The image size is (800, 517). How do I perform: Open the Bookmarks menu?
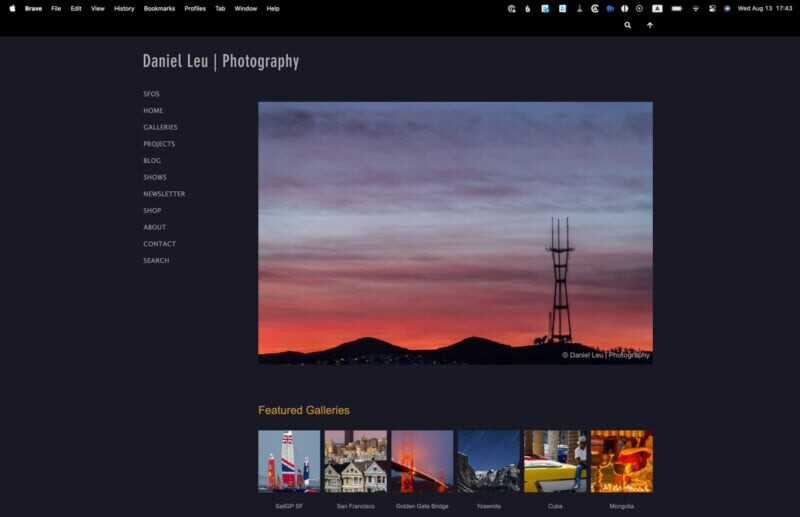pos(159,8)
